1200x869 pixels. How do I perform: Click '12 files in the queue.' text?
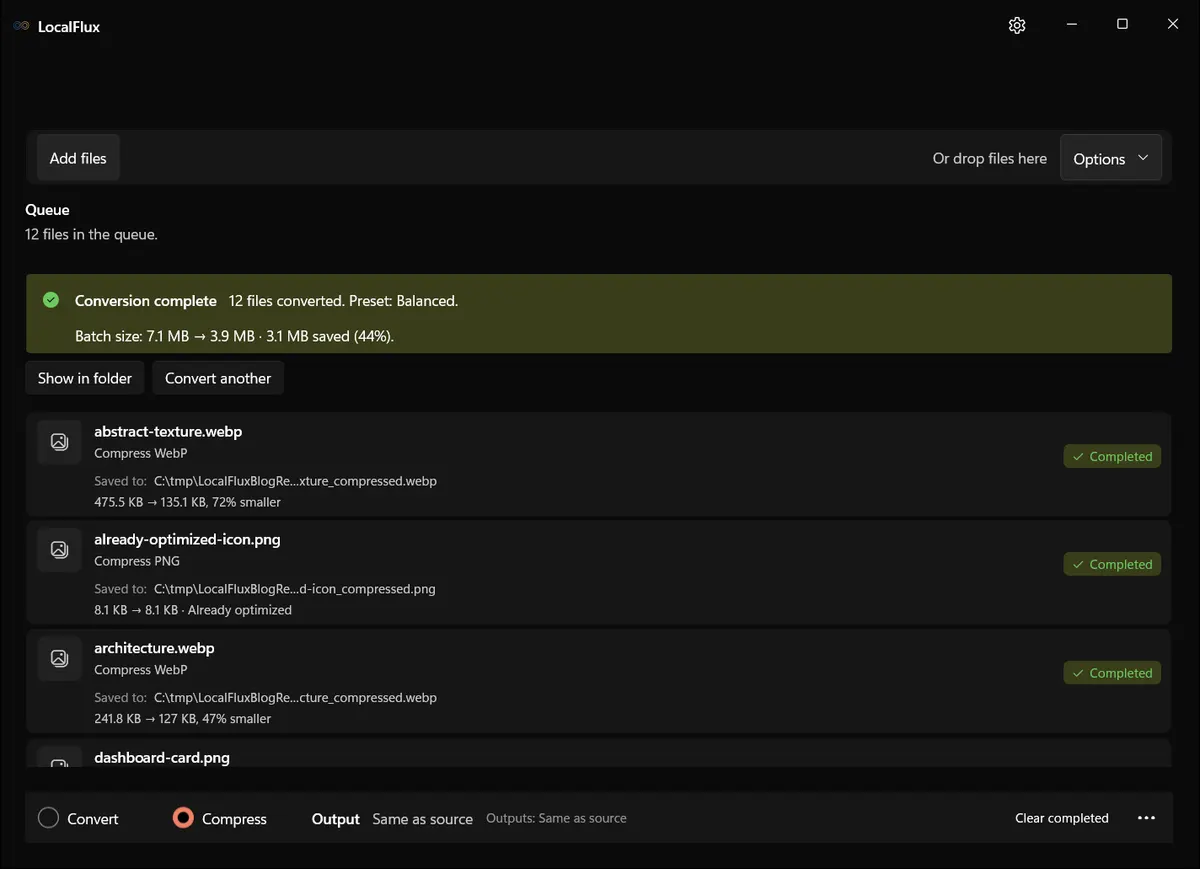tap(91, 234)
